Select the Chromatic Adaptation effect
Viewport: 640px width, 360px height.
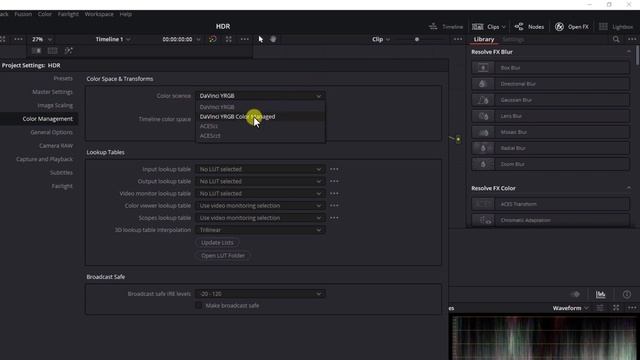[550, 220]
